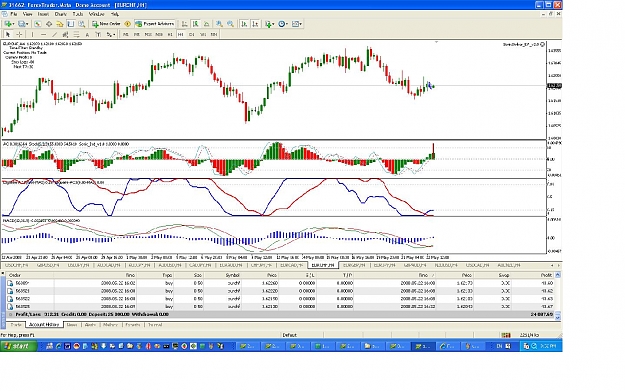Select the Text tool (A)
This screenshot has width=625, height=391.
click(87, 34)
